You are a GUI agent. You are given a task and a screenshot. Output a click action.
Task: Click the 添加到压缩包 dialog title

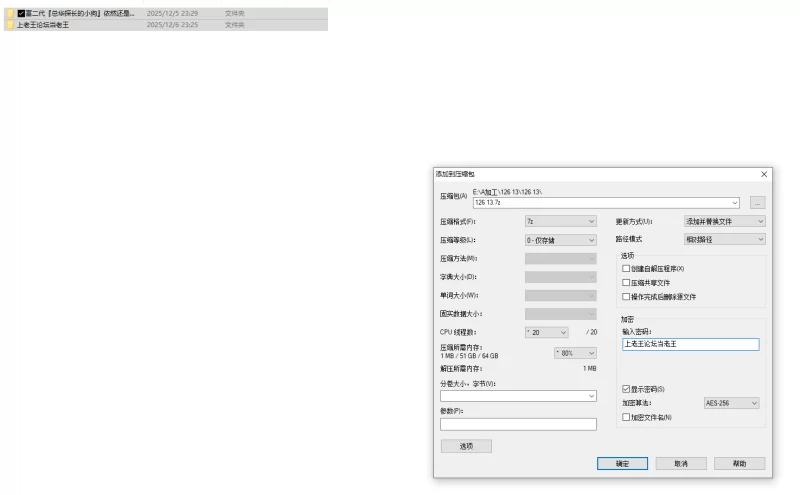tap(455, 174)
